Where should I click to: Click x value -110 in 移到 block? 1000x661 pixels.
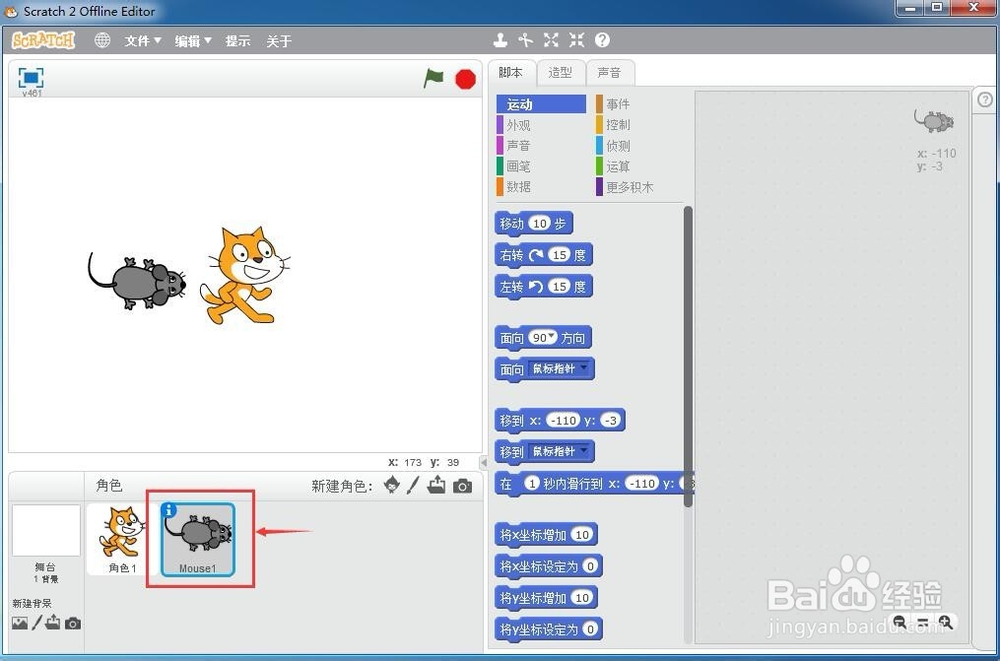coord(563,420)
